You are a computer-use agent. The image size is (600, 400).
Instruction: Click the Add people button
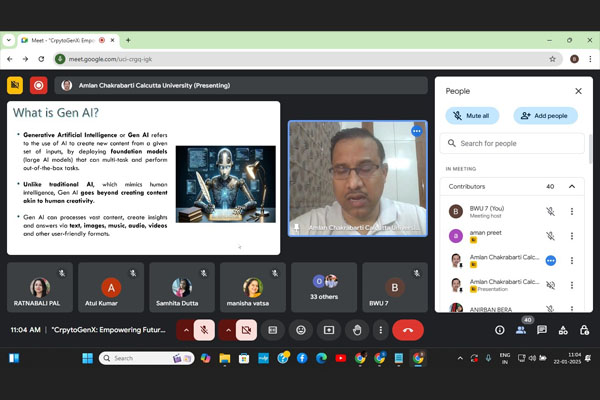[x=545, y=115]
